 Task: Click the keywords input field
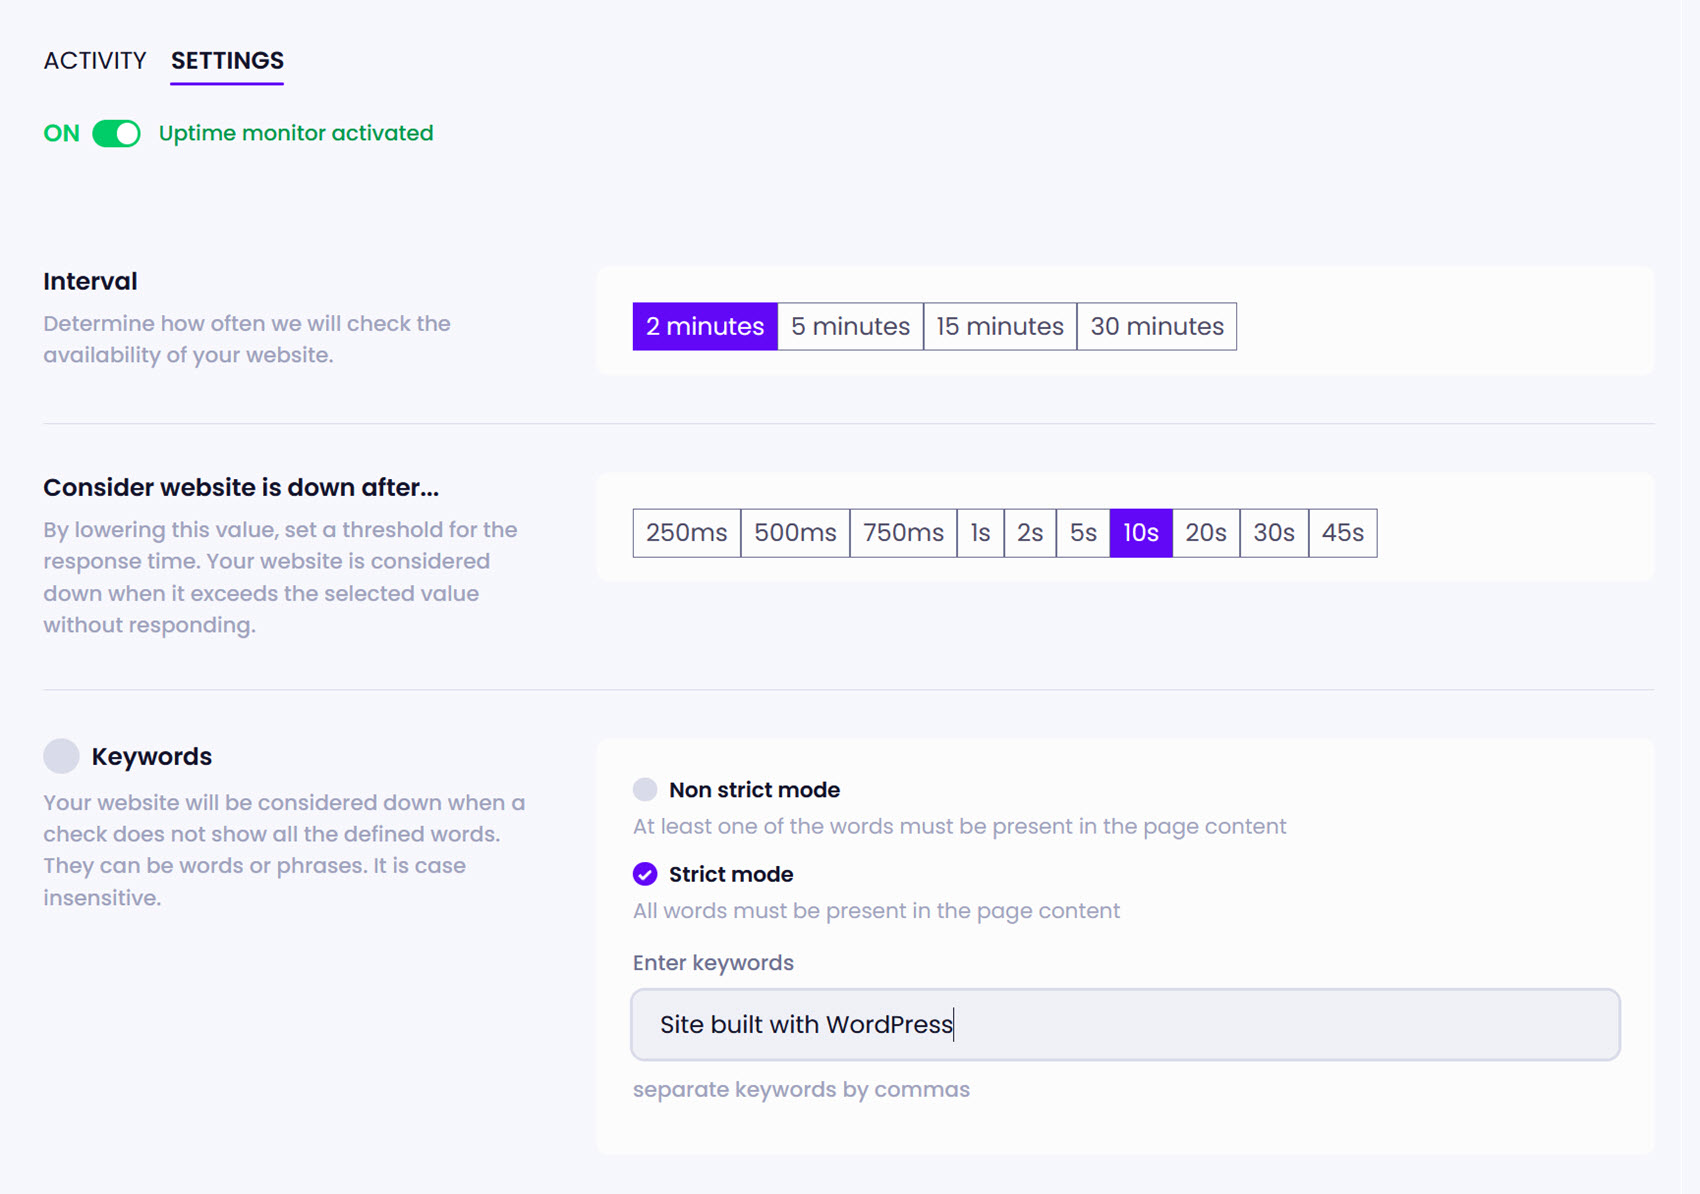point(1124,1024)
